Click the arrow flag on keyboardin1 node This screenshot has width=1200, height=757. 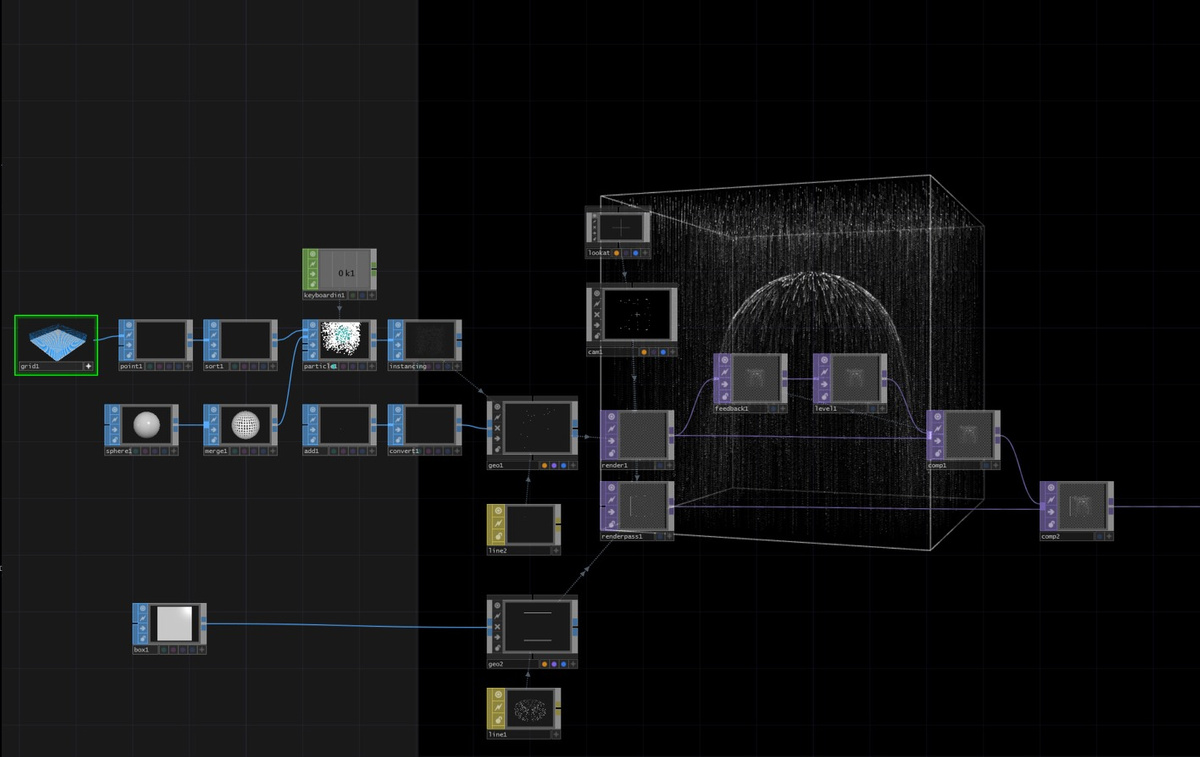click(x=313, y=274)
